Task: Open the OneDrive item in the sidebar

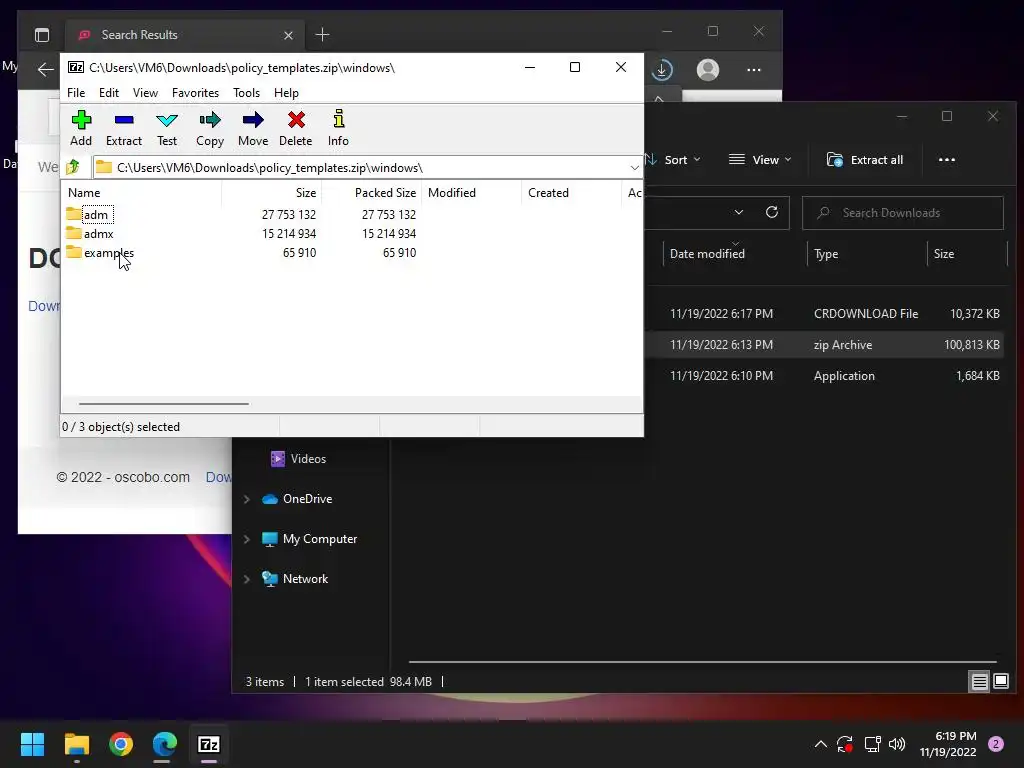Action: tap(307, 499)
